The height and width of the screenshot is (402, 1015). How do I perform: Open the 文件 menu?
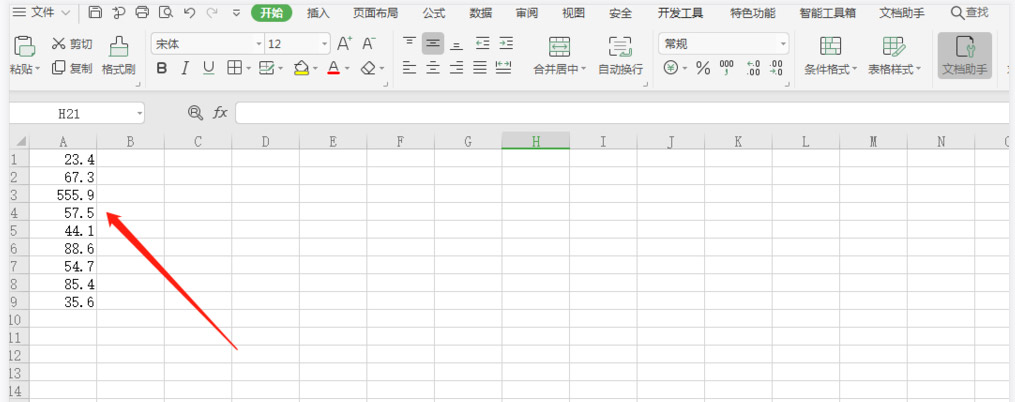pyautogui.click(x=43, y=12)
